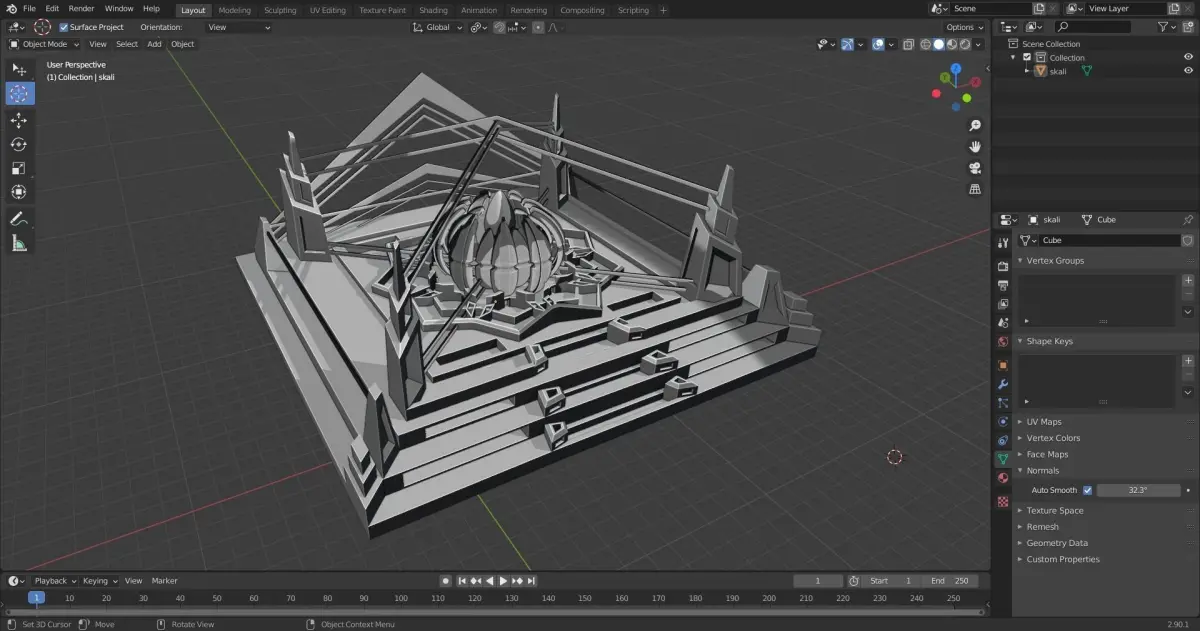Select the Scale tool icon
The width and height of the screenshot is (1200, 631).
(19, 168)
